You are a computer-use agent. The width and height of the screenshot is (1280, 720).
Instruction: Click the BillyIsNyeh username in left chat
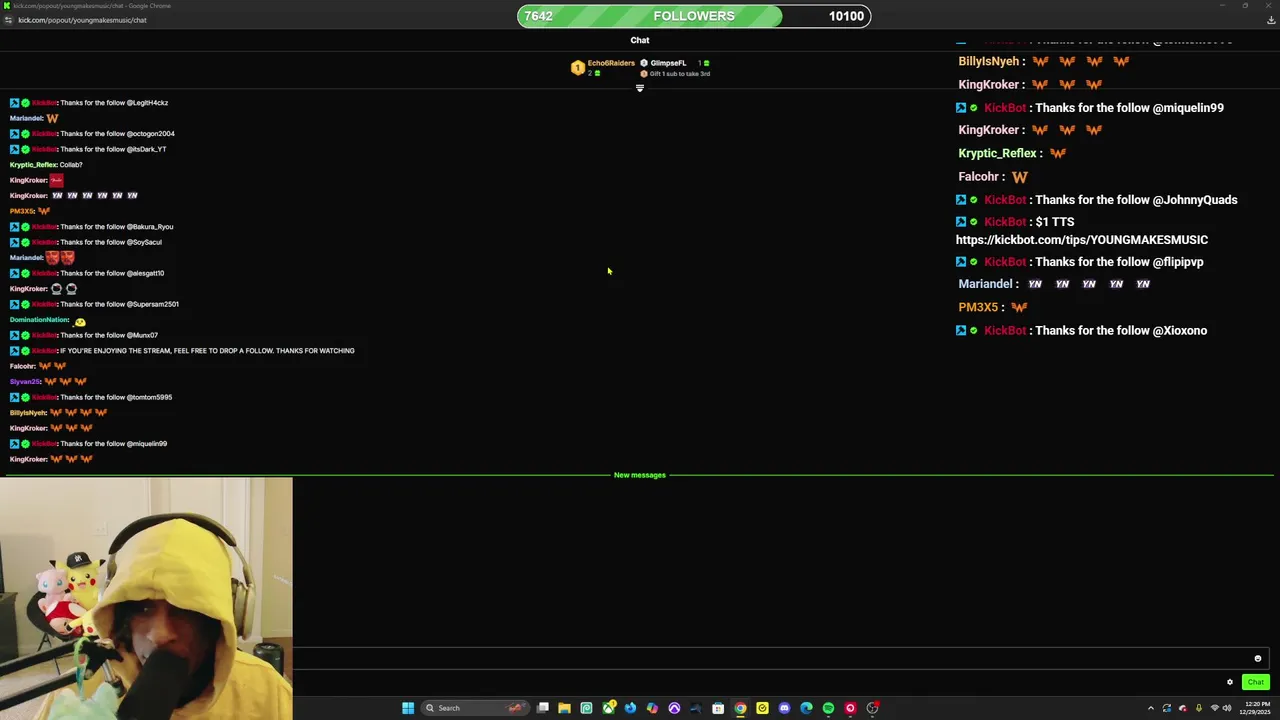coord(28,413)
